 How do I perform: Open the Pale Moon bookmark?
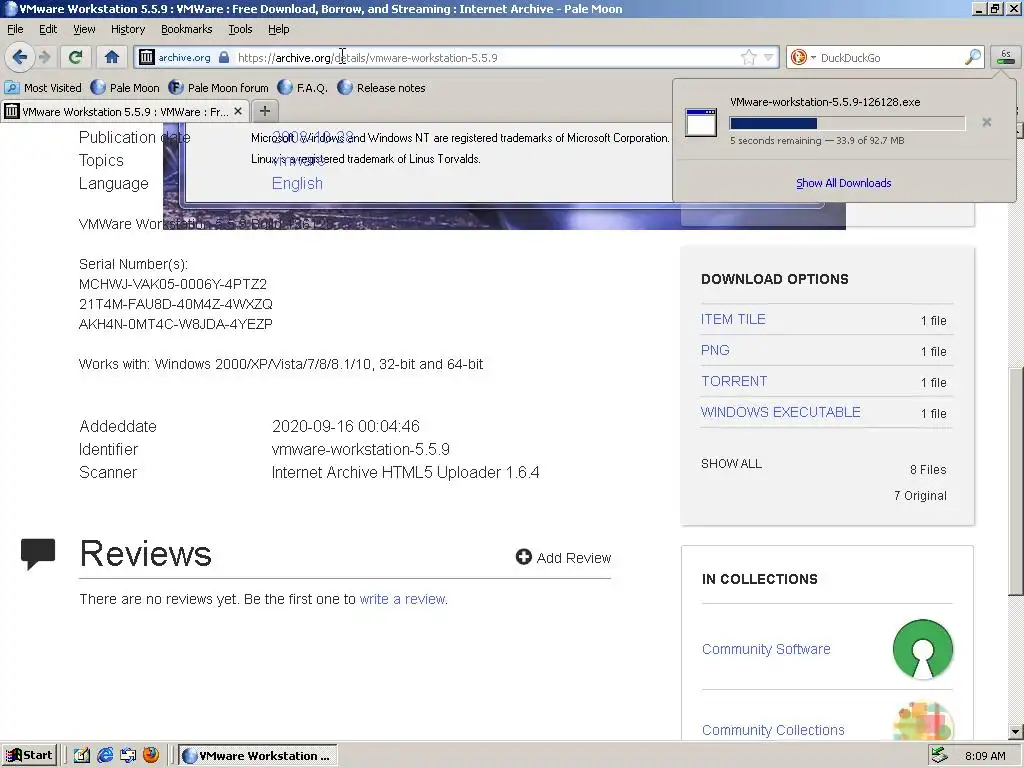point(125,88)
